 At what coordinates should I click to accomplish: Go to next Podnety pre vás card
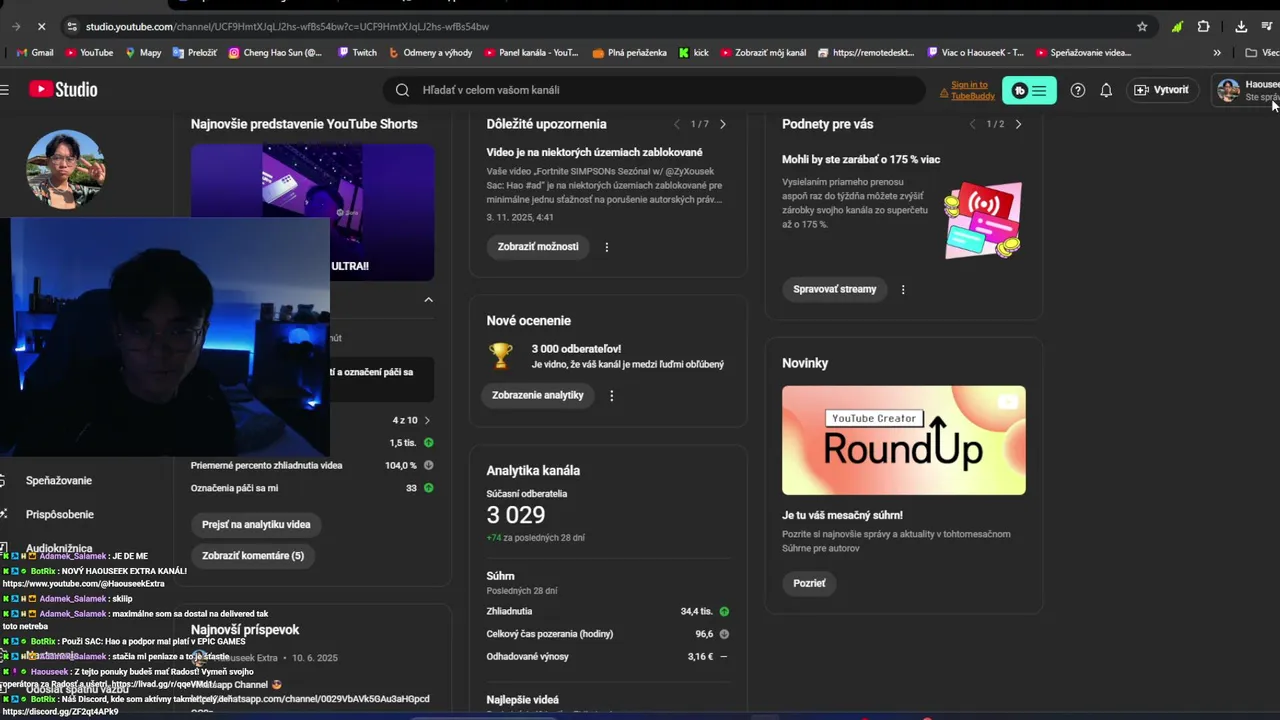point(1018,124)
